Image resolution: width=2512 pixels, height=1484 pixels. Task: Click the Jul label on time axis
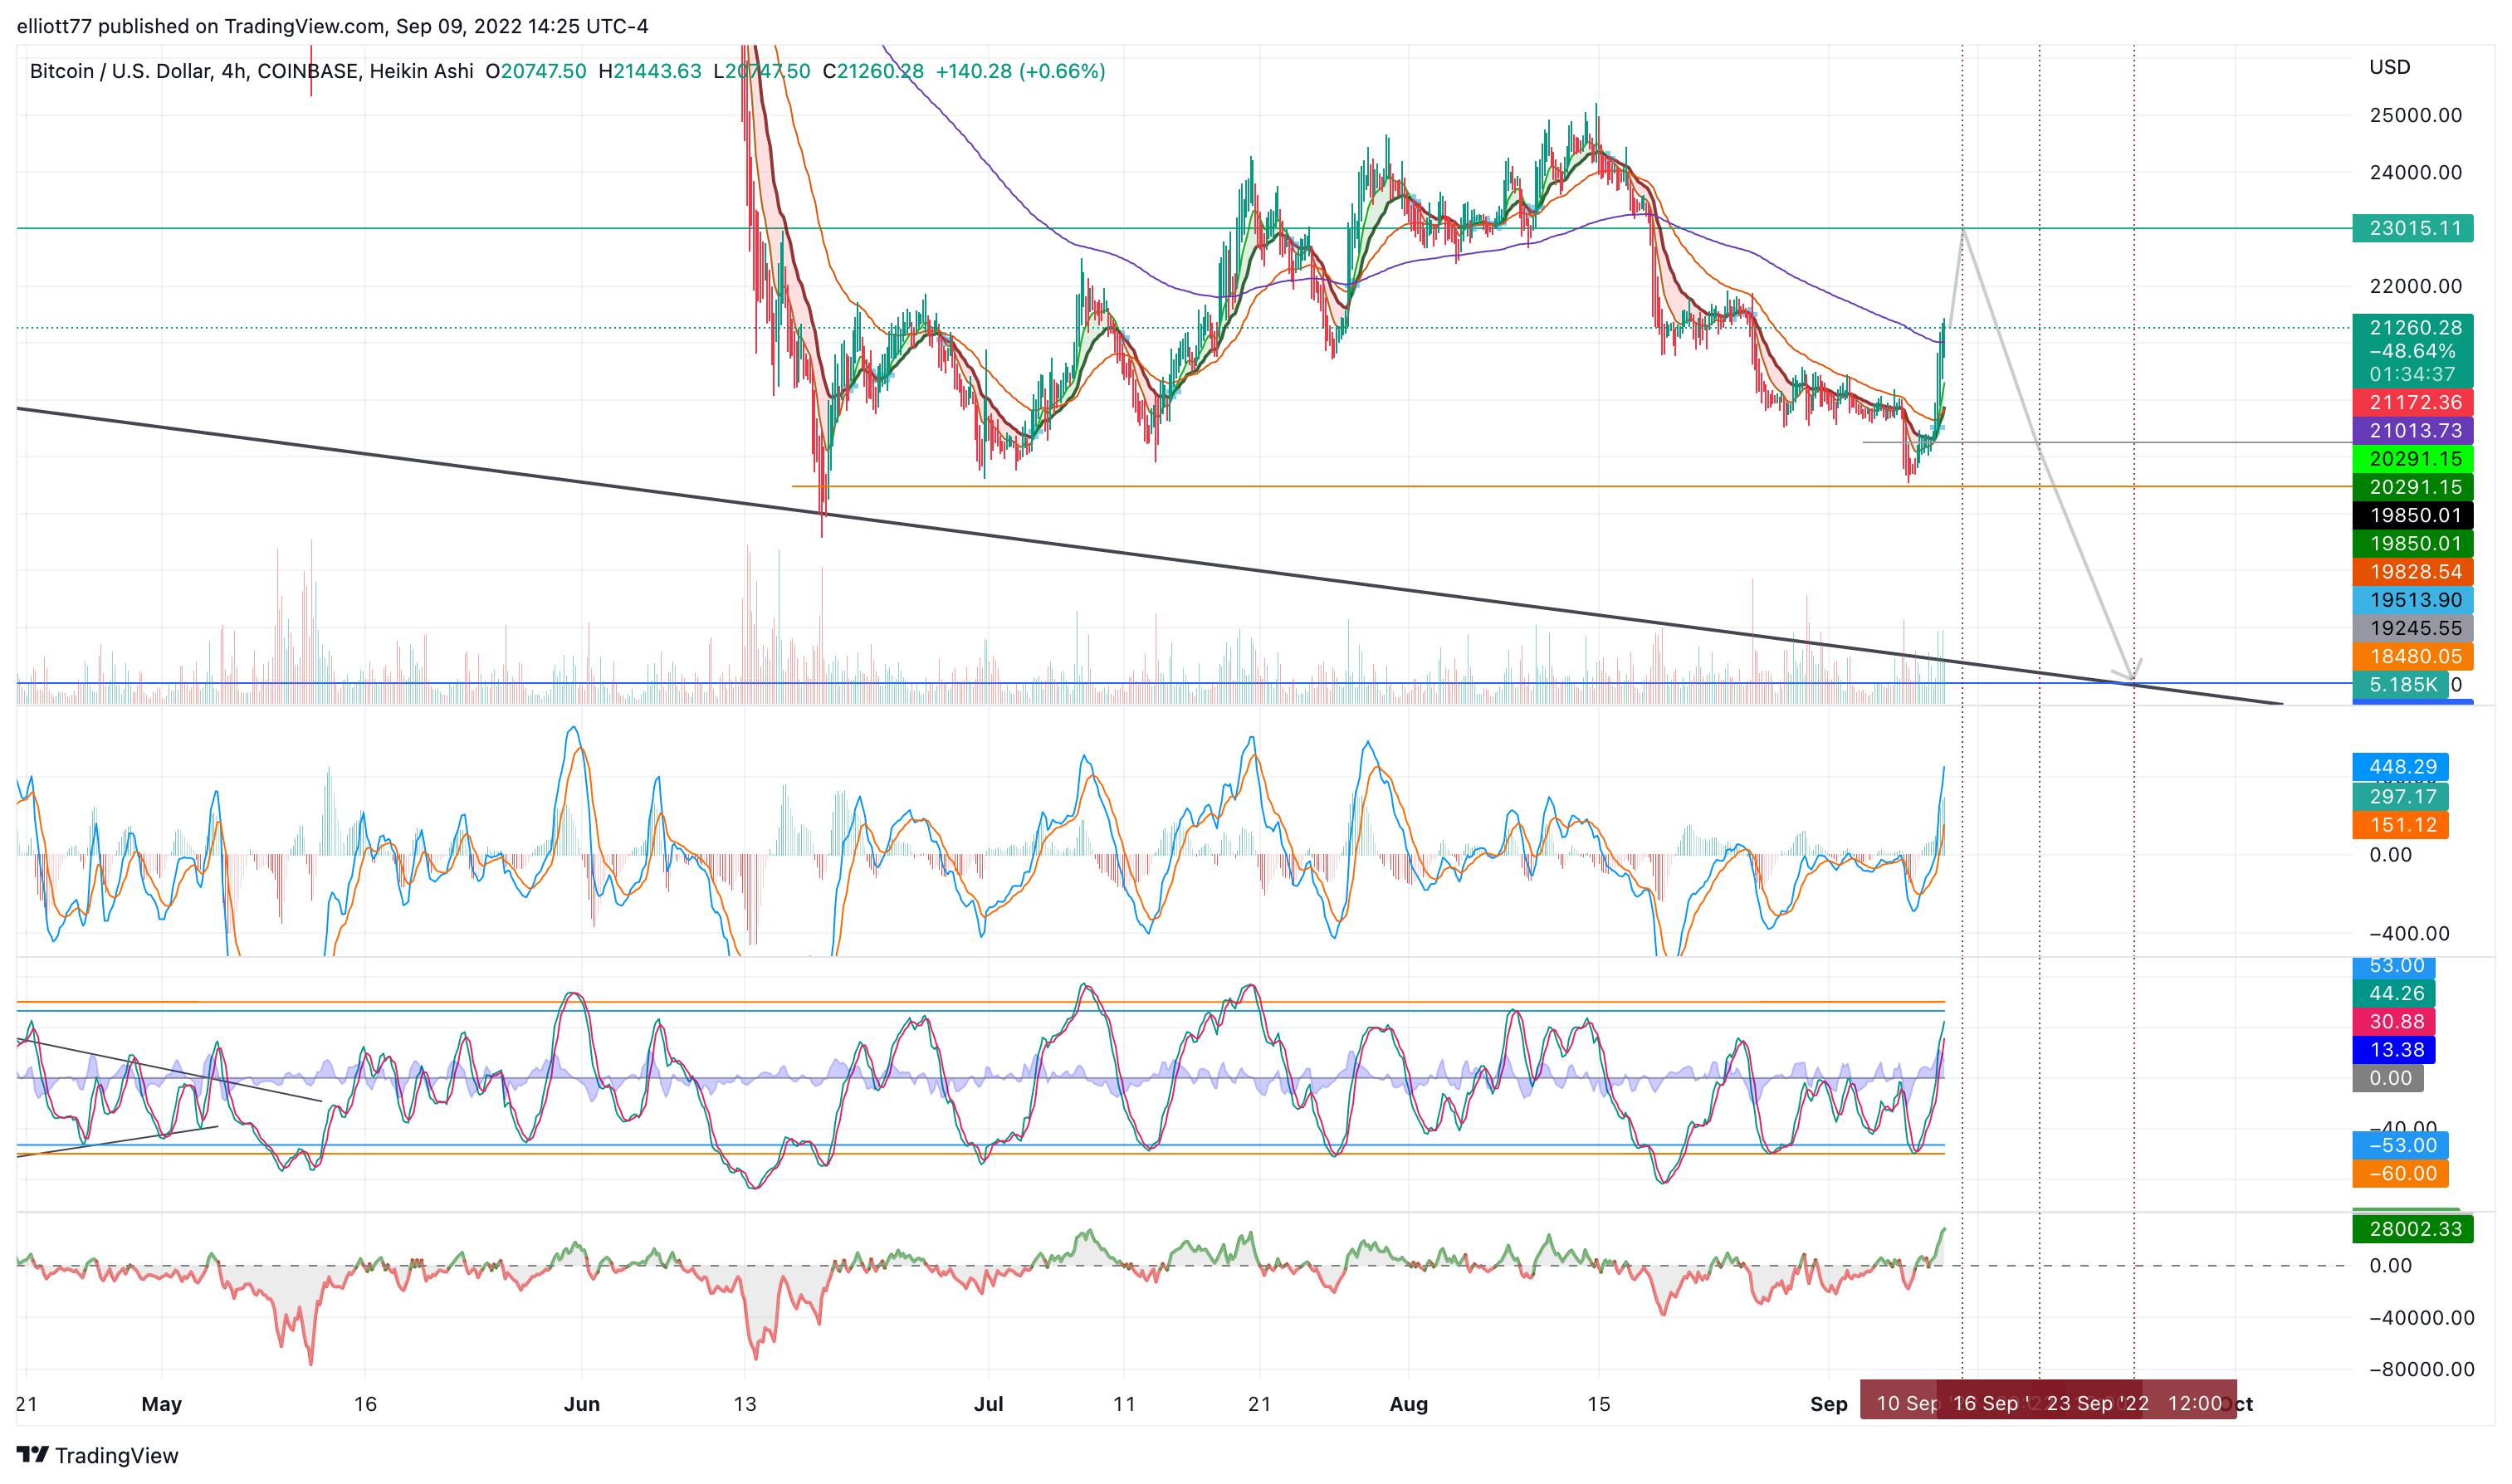point(989,1404)
